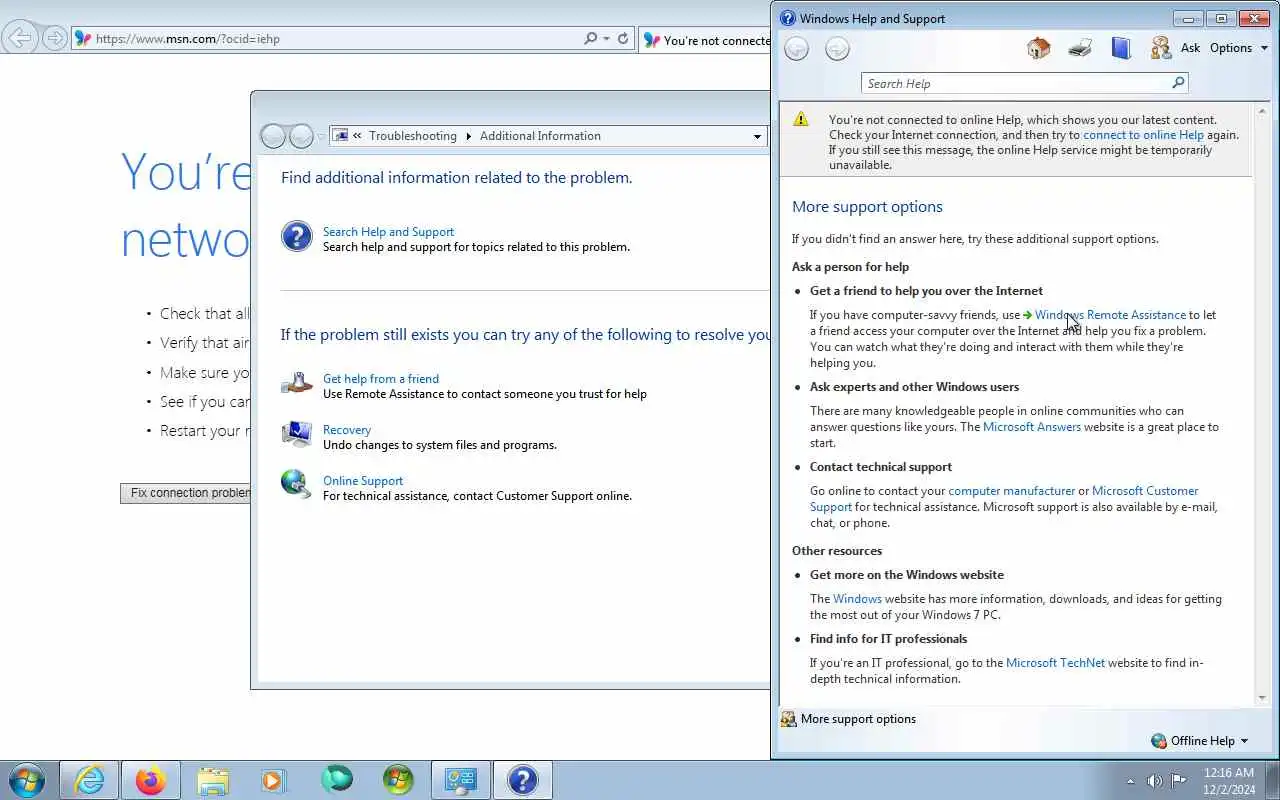The image size is (1280, 800).
Task: Click the warning icon in Help notice
Action: (x=801, y=119)
